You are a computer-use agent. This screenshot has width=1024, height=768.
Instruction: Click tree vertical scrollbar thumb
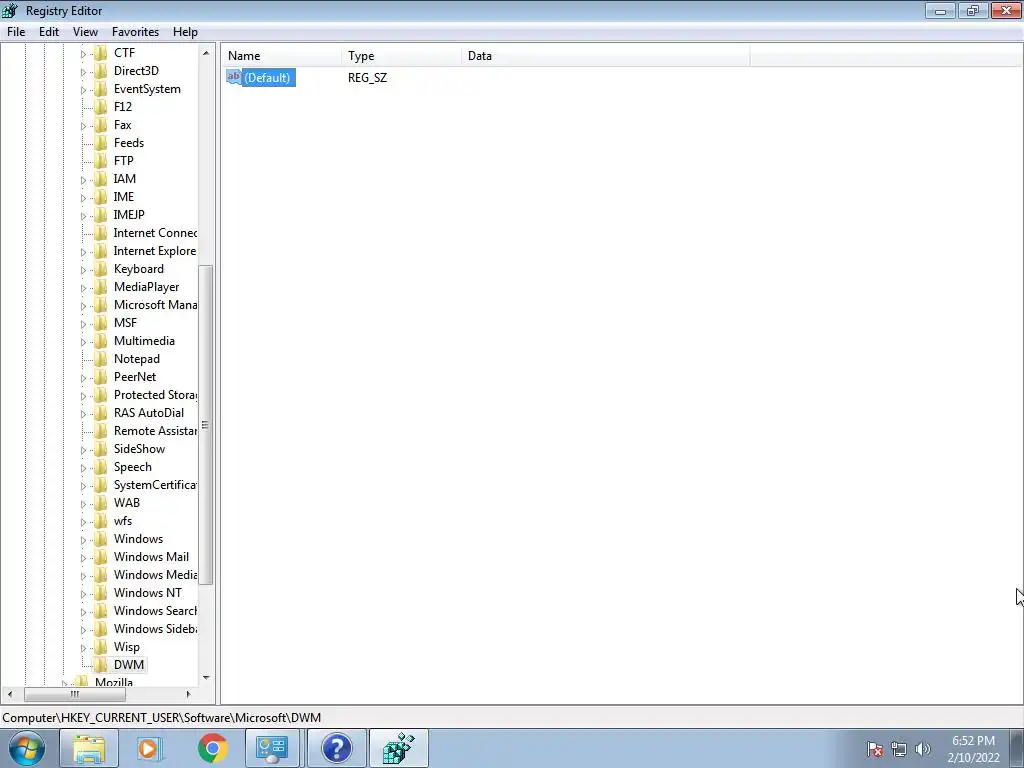(x=206, y=424)
